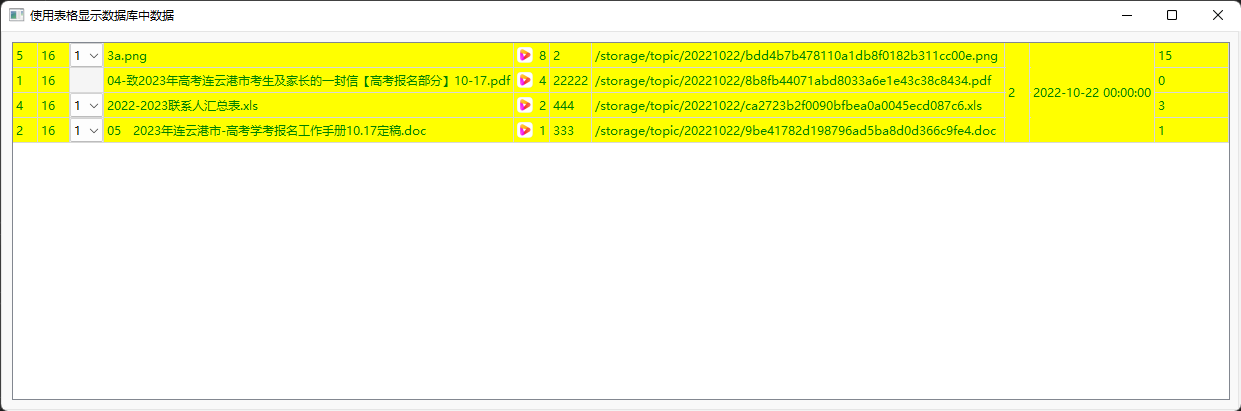Screen dimensions: 1241x411
Task: Click the value 16 in the doc row
Action: [48, 130]
